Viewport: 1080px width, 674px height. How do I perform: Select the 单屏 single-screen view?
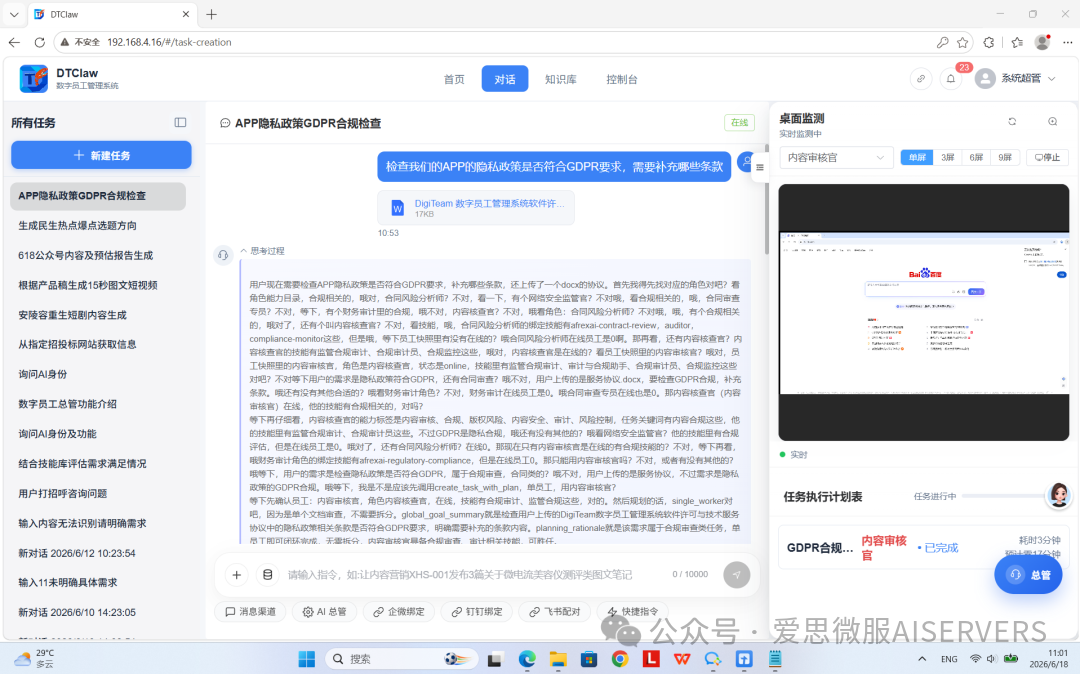tap(917, 157)
